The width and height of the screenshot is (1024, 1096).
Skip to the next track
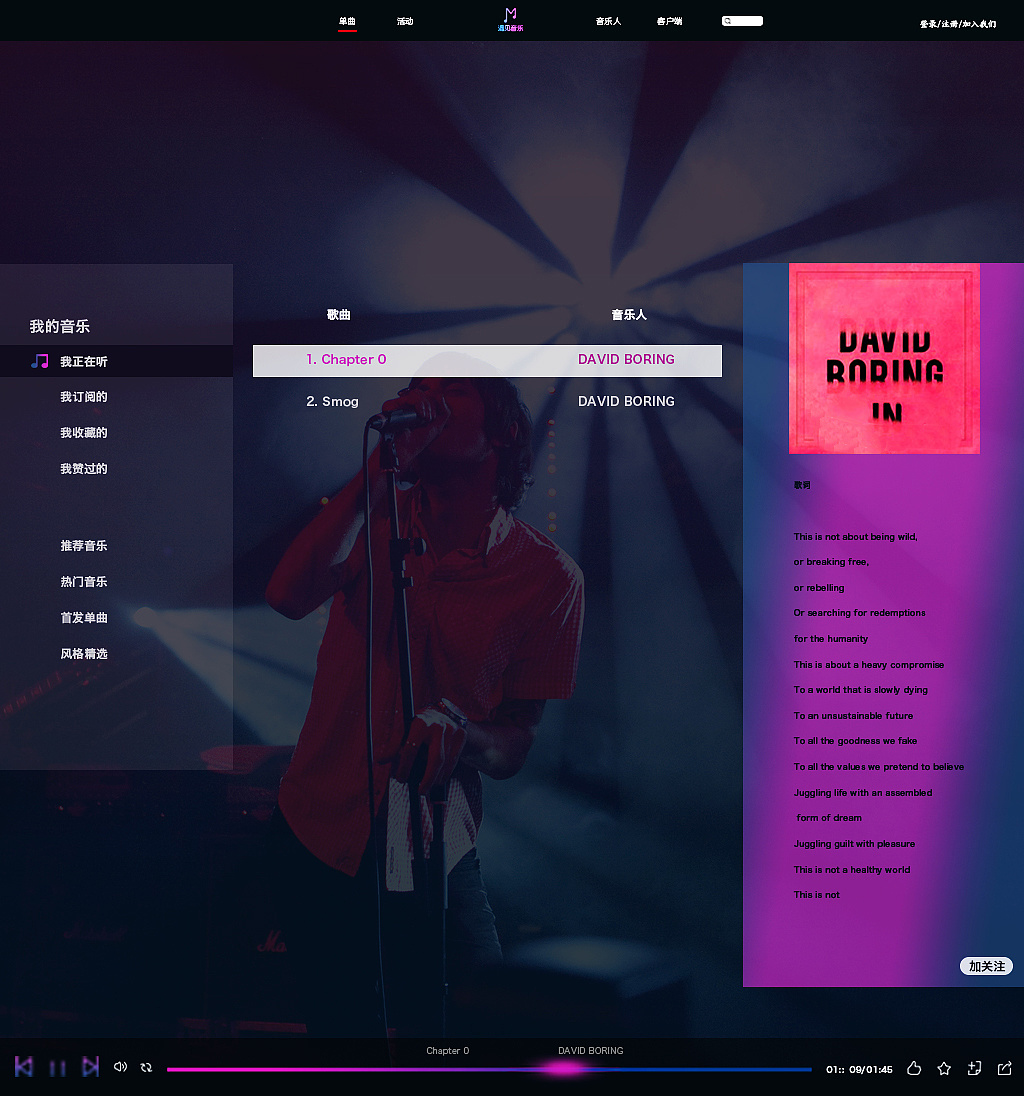click(x=90, y=1067)
